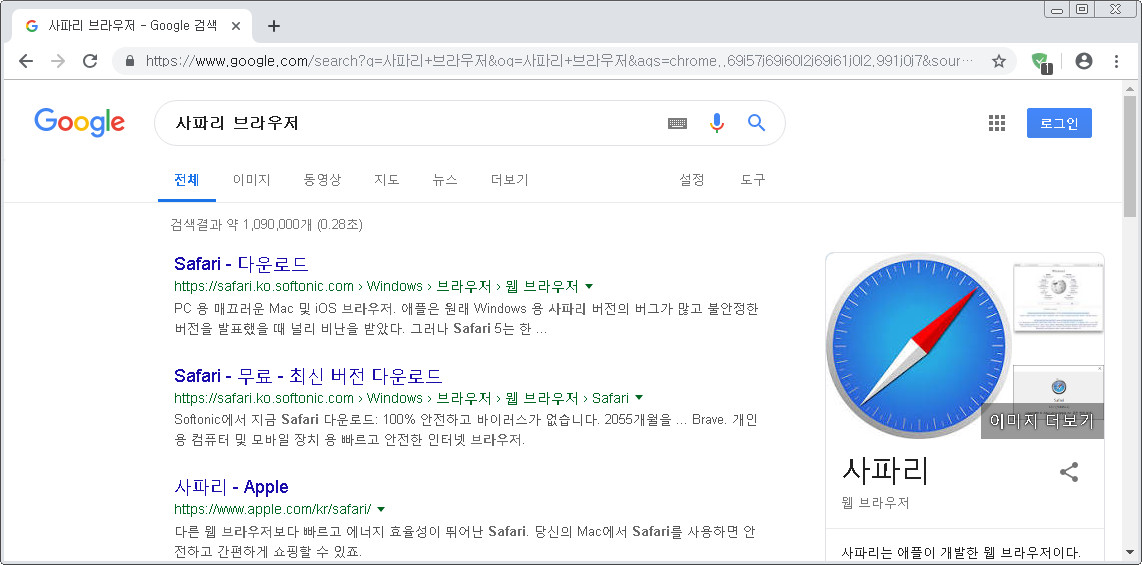This screenshot has width=1142, height=565.
Task: Click the Google logo
Action: point(79,122)
